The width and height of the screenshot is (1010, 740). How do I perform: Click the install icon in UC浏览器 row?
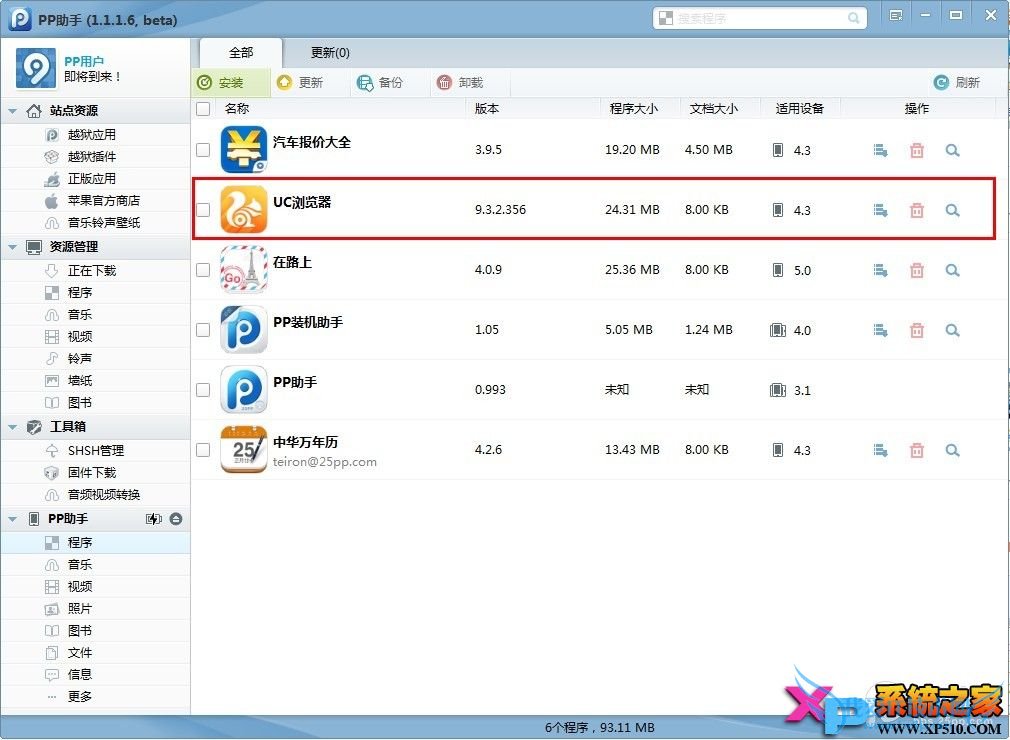point(881,211)
